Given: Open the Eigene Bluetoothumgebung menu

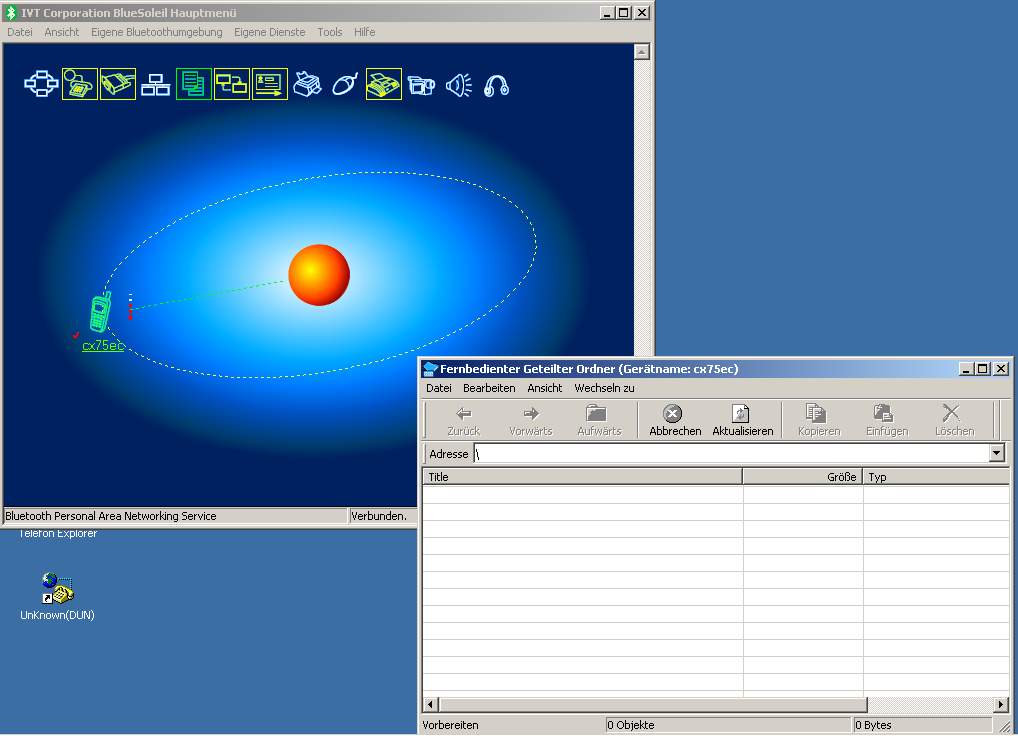Looking at the screenshot, I should (x=156, y=32).
